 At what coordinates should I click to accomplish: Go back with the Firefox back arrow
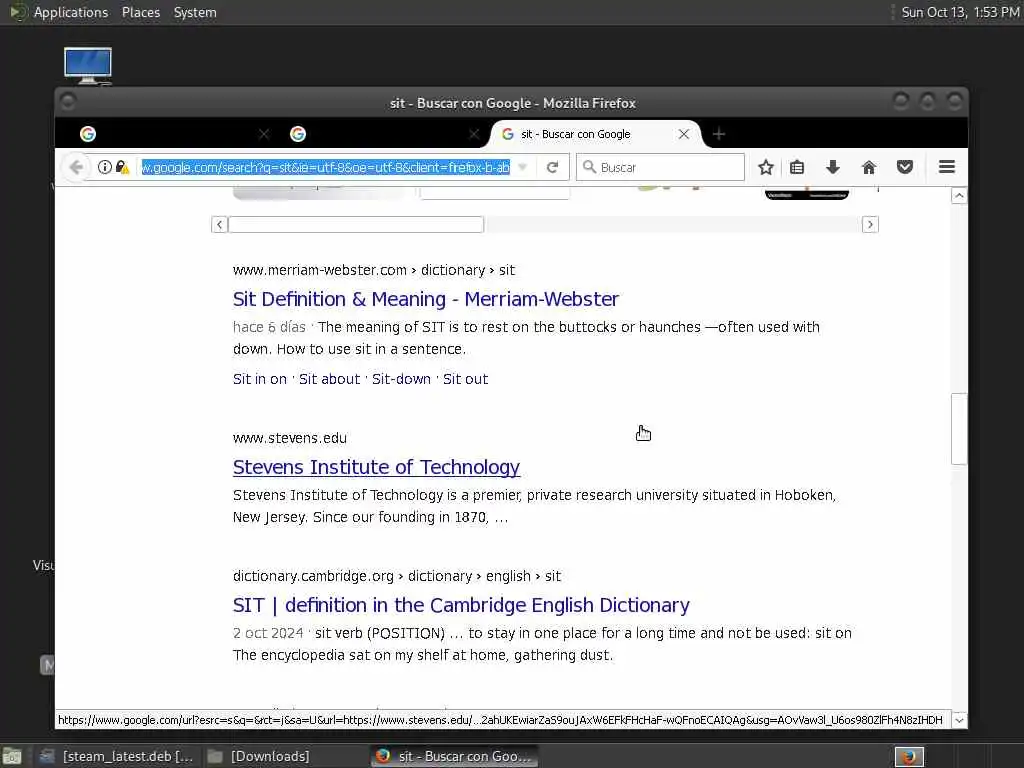pyautogui.click(x=76, y=167)
